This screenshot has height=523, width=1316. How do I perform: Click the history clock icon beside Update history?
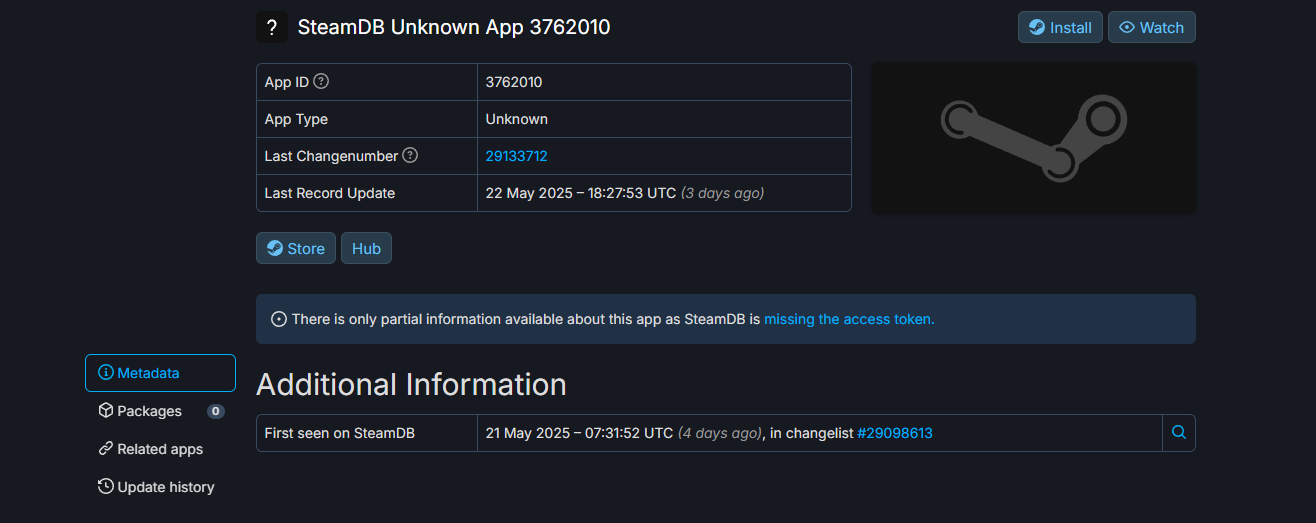(x=105, y=487)
